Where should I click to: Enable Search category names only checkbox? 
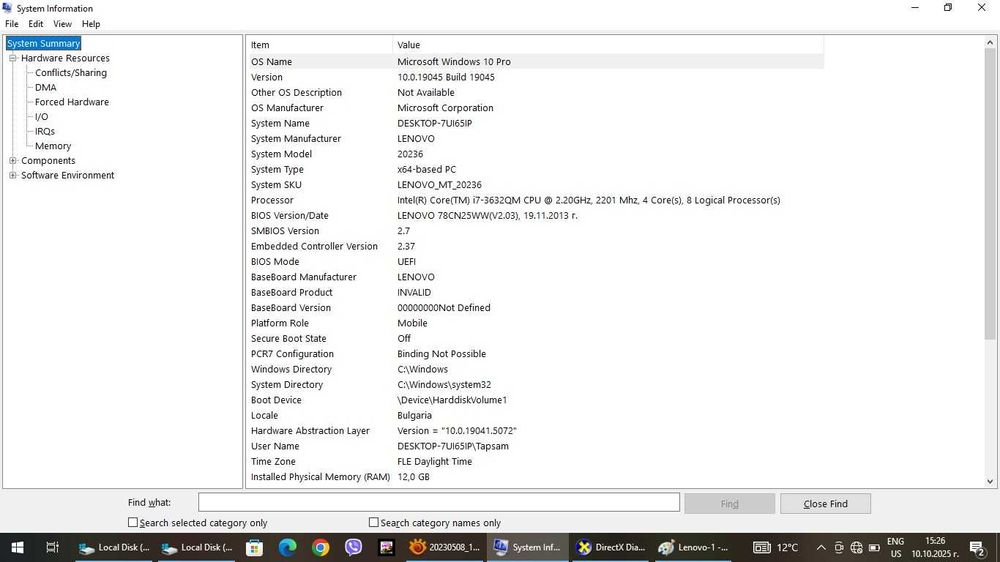tap(374, 522)
